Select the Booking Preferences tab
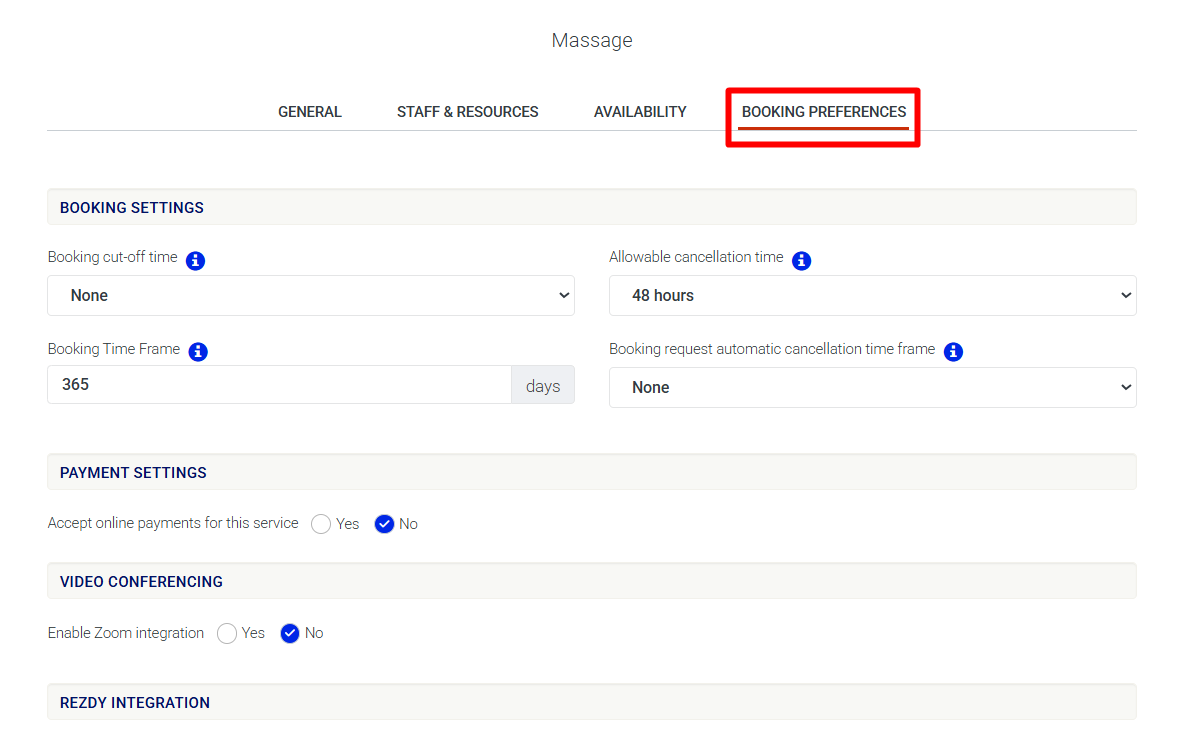 pos(823,112)
